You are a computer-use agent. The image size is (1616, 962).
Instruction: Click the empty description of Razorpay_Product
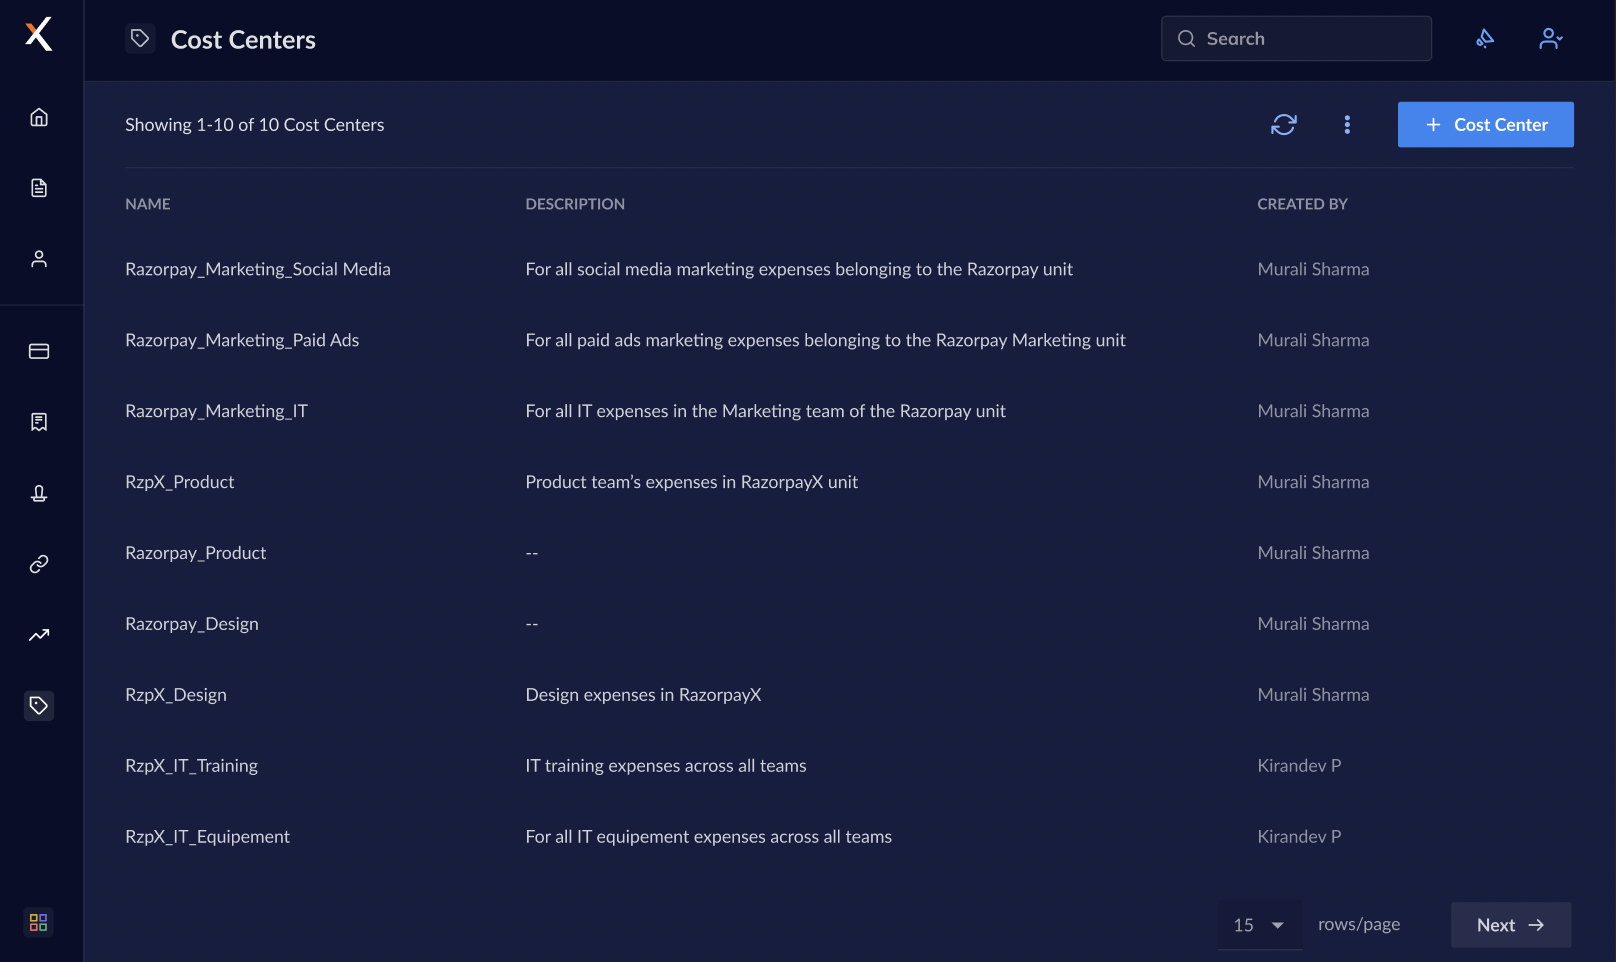coord(532,553)
